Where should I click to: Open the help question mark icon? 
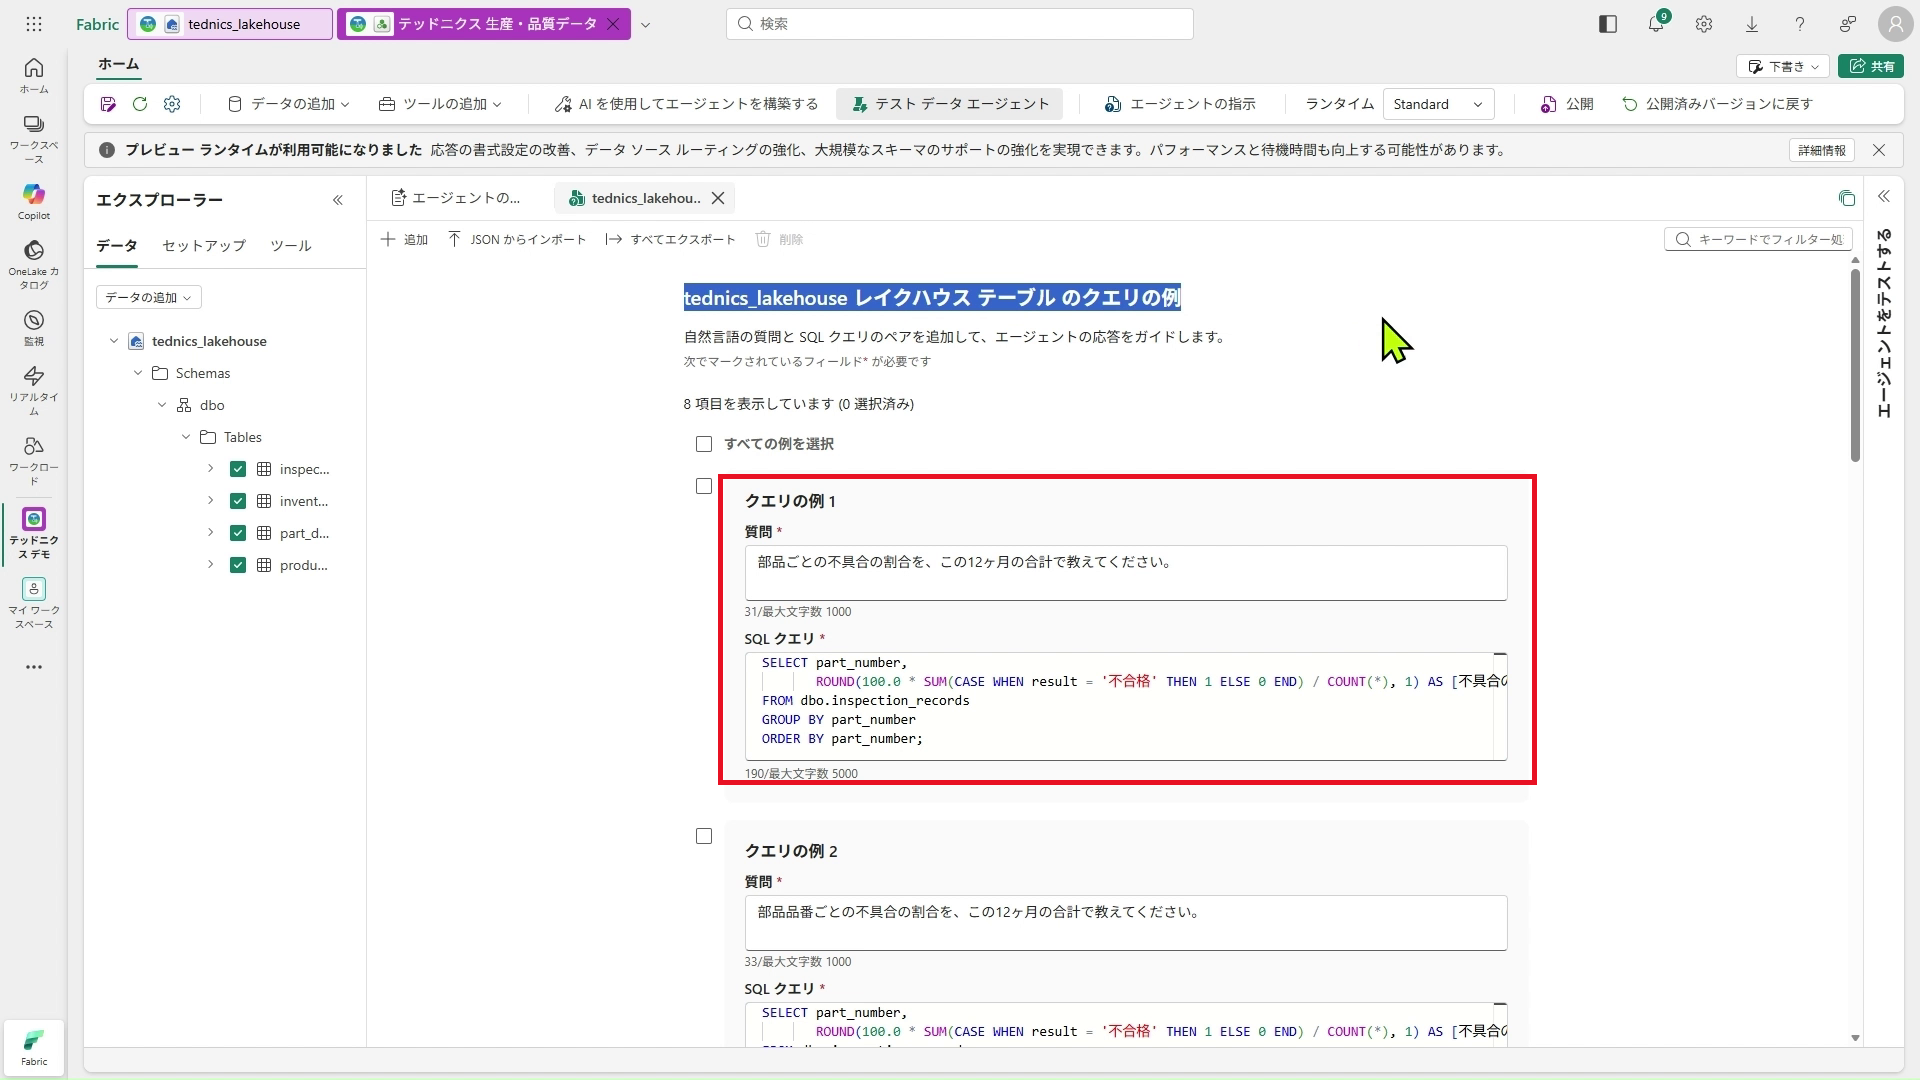pyautogui.click(x=1800, y=24)
